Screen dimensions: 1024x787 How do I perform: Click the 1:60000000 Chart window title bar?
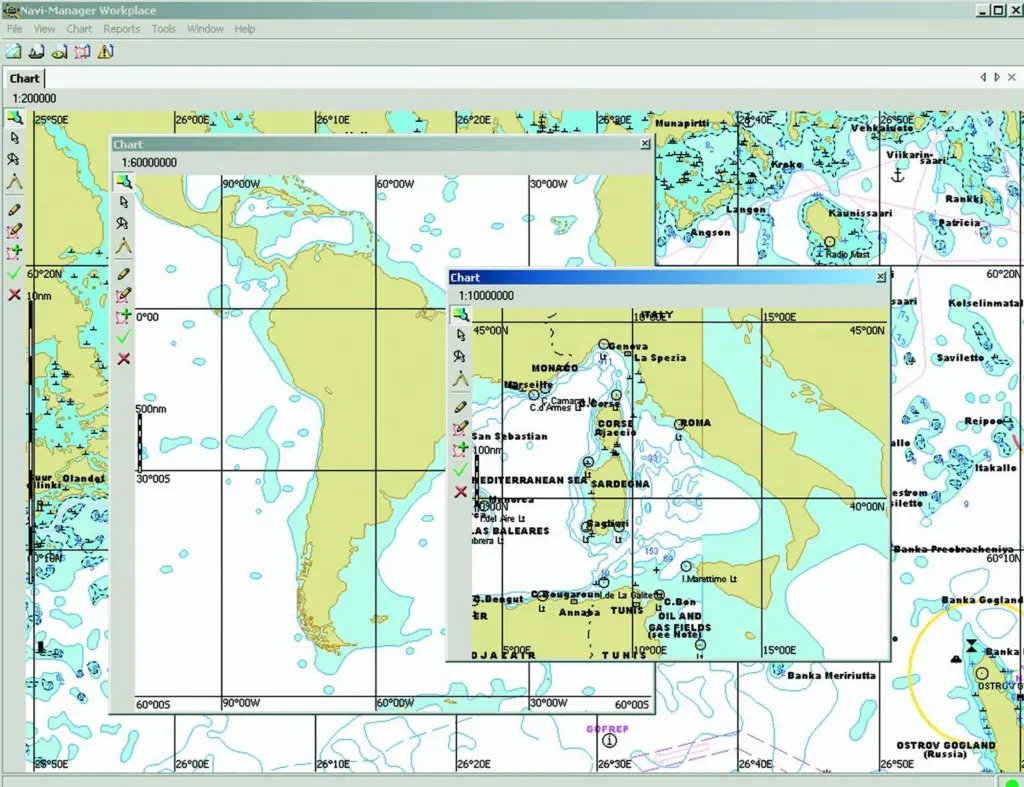381,144
